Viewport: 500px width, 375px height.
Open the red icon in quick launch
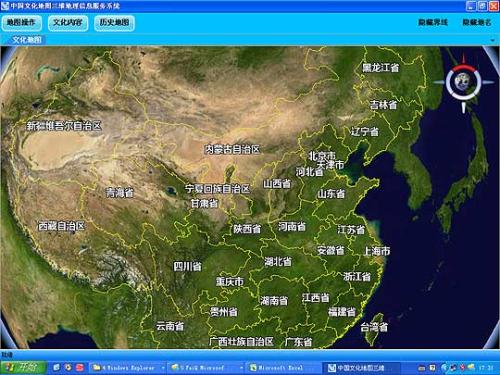click(x=80, y=367)
